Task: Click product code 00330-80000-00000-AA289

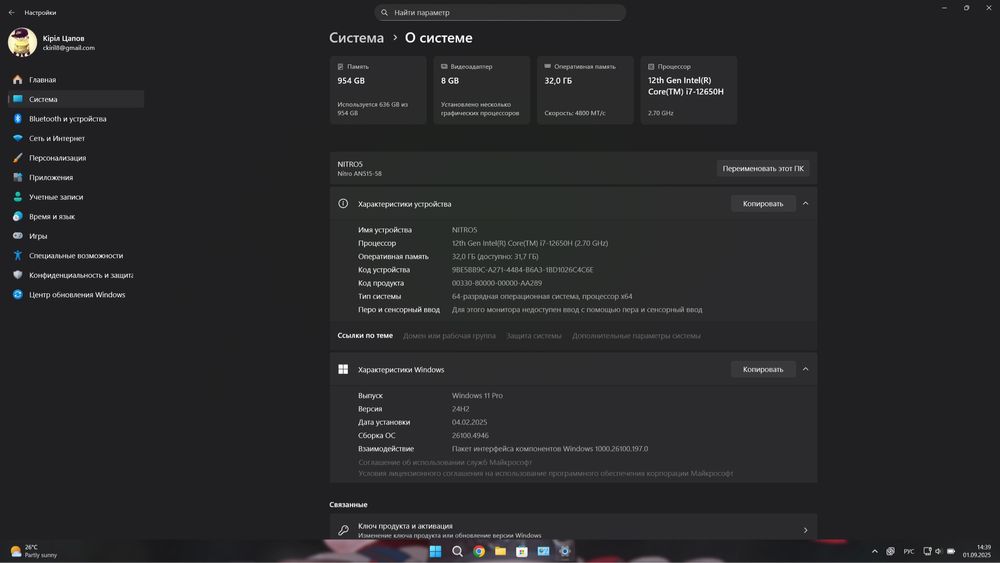Action: 497,283
